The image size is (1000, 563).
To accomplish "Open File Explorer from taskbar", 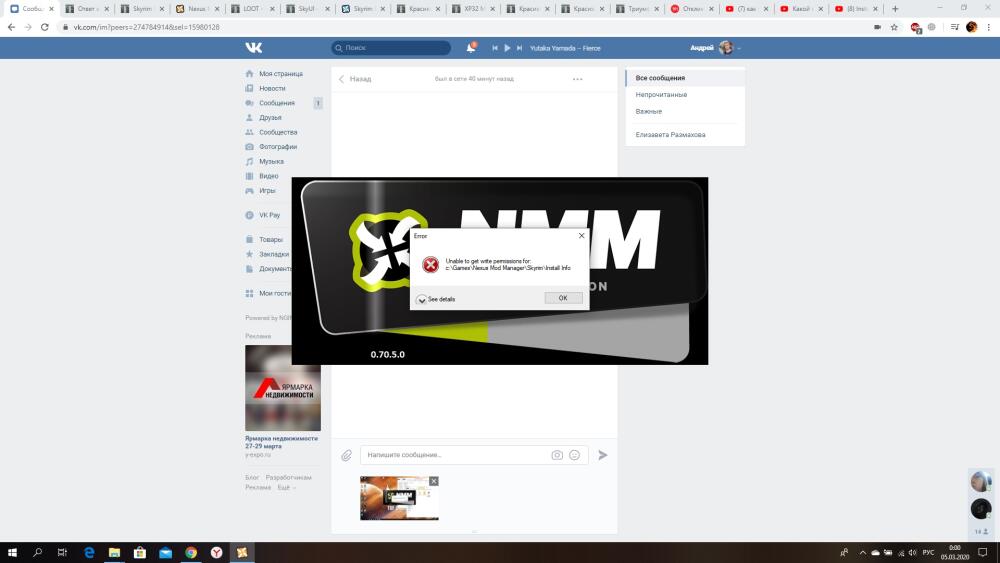I will (x=114, y=553).
